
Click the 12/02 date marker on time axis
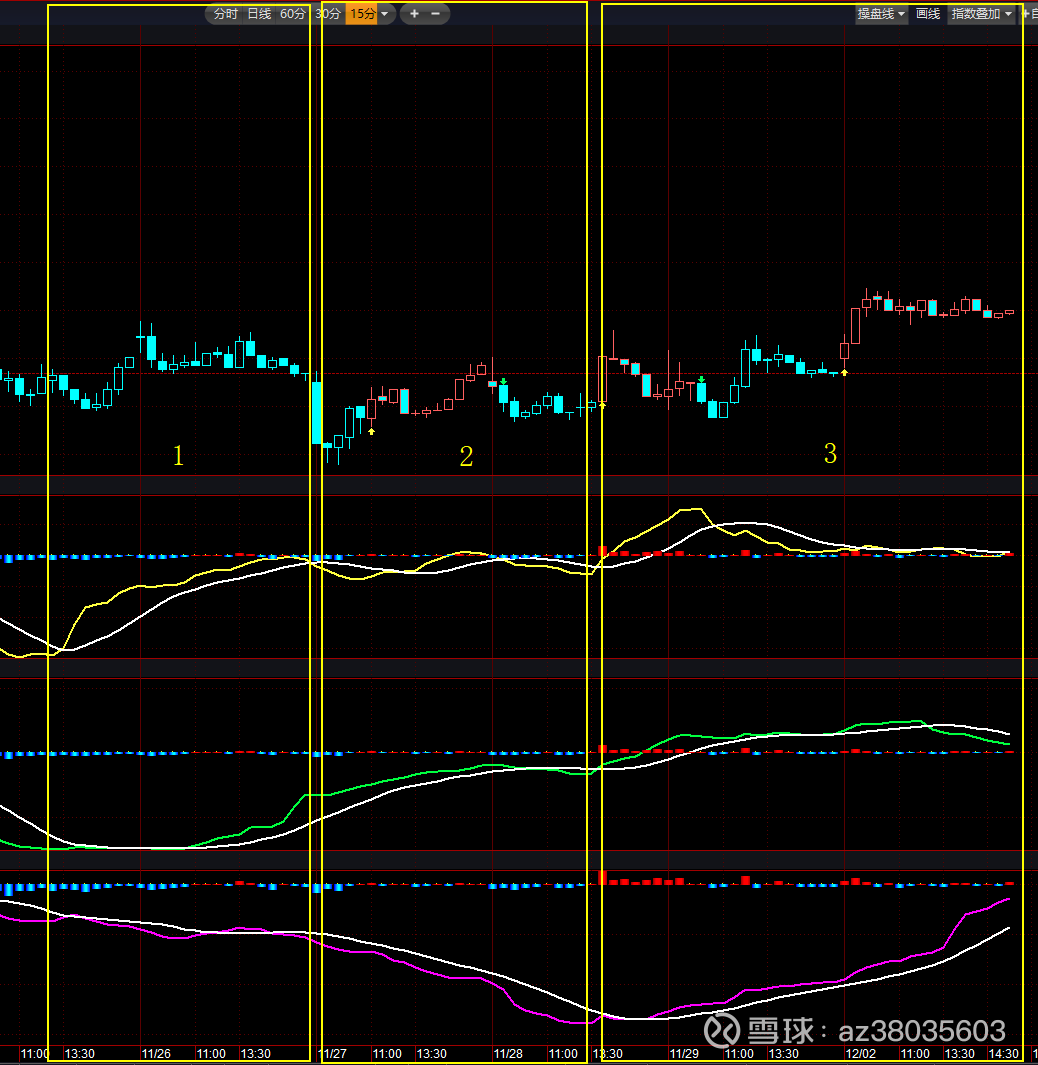click(x=860, y=1054)
